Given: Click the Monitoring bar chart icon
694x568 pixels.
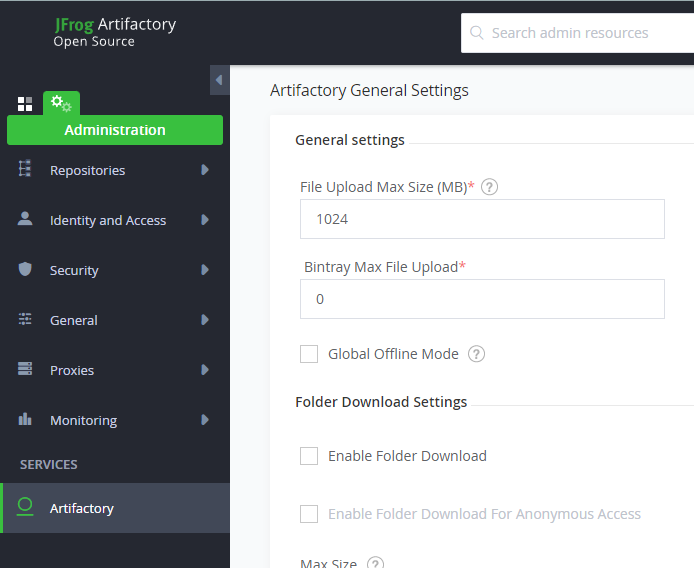Looking at the screenshot, I should pos(25,419).
